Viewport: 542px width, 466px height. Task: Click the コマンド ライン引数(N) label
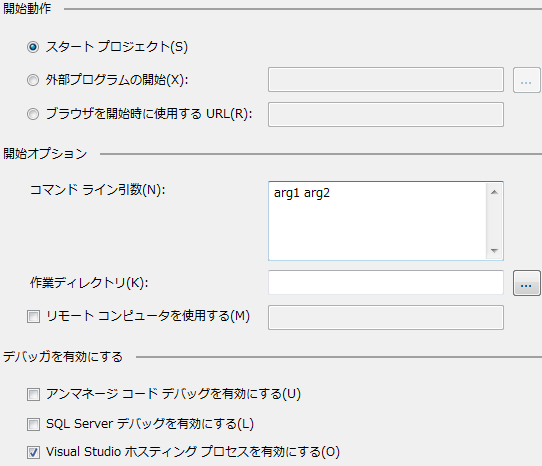click(x=98, y=189)
